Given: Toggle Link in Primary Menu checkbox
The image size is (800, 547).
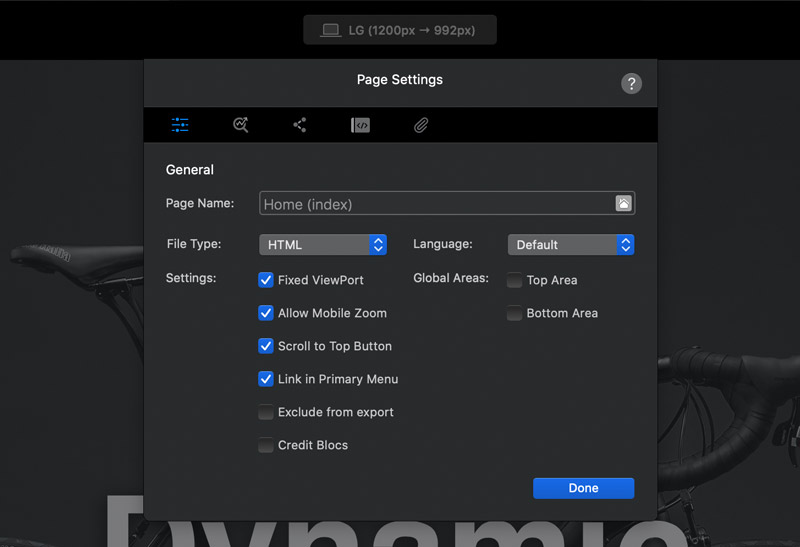Looking at the screenshot, I should (266, 379).
